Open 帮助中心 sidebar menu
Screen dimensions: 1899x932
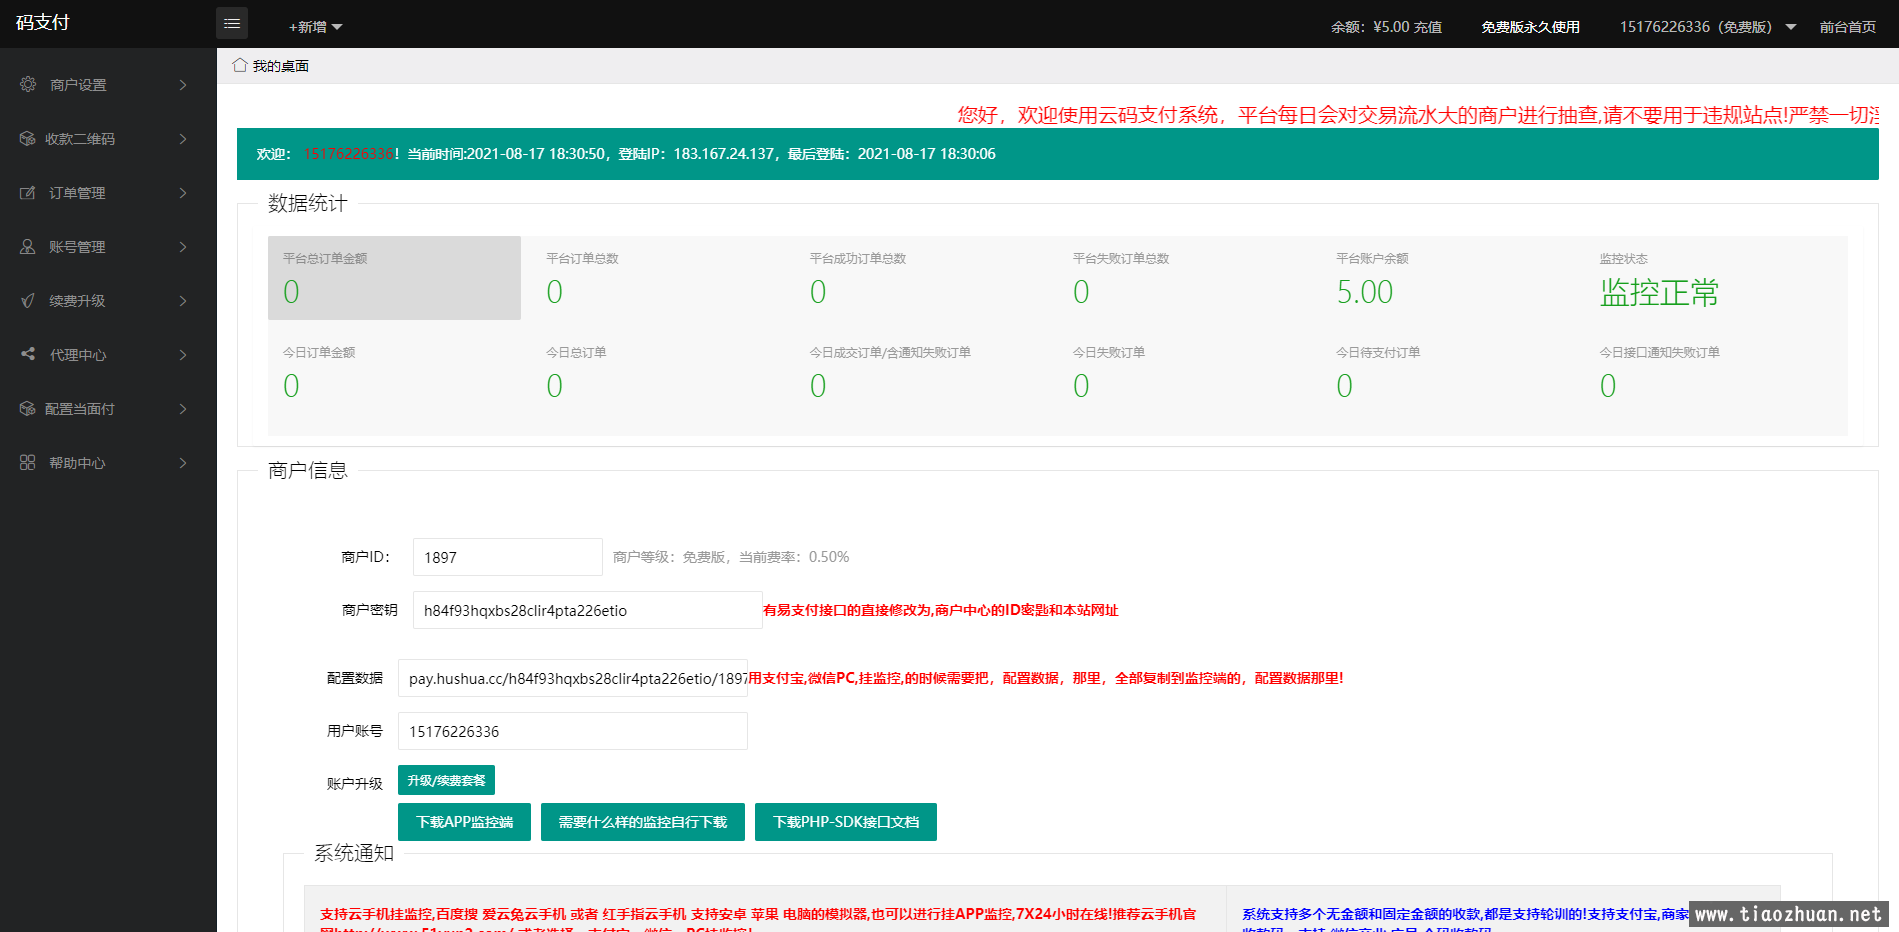point(108,463)
